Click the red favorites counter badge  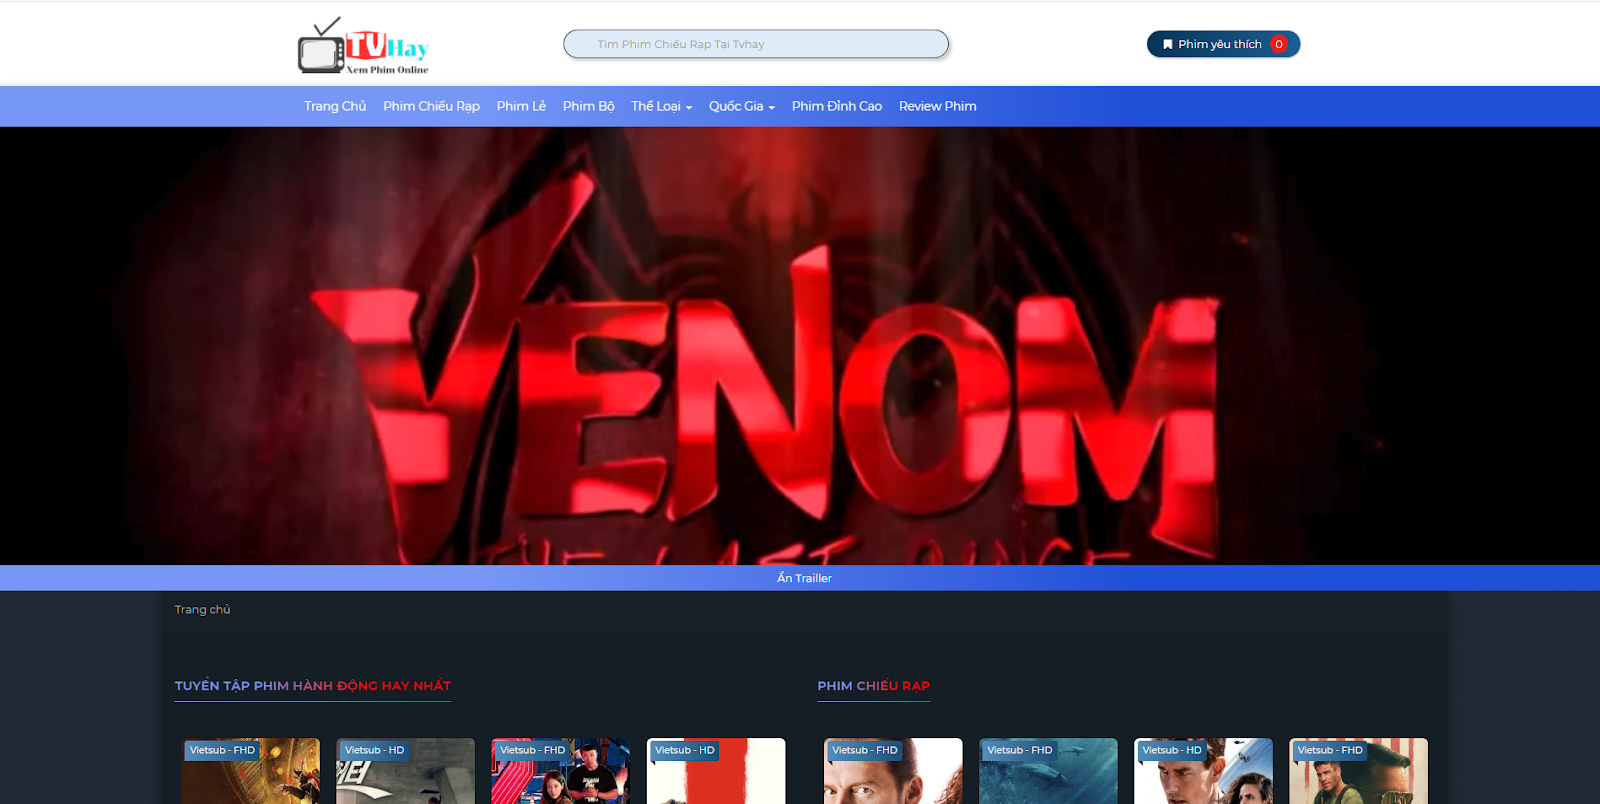pos(1278,44)
